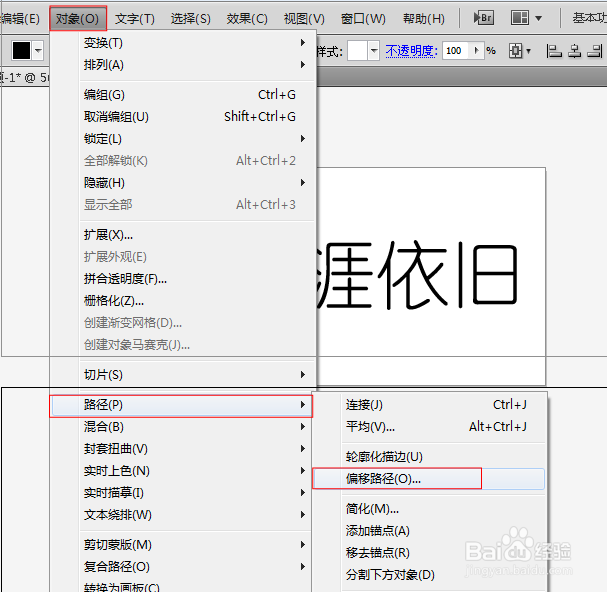Open the 视图(V) menu

pos(304,18)
